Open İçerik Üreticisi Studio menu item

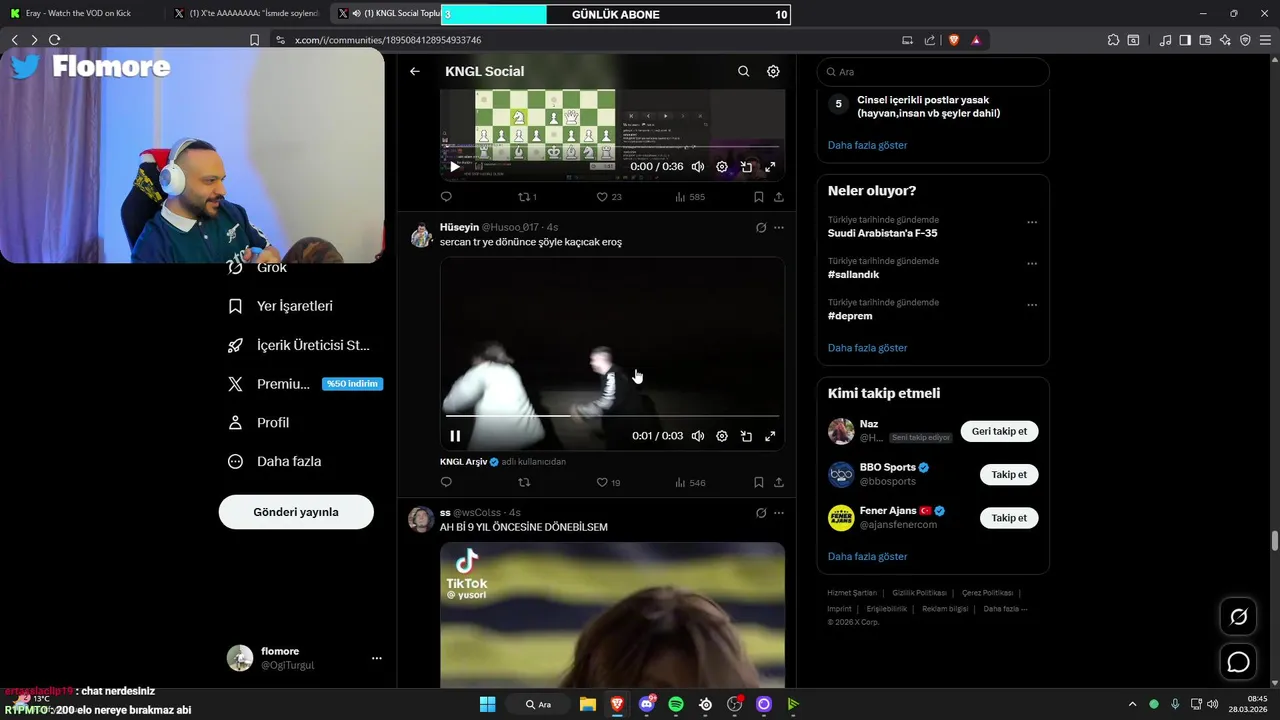click(299, 345)
